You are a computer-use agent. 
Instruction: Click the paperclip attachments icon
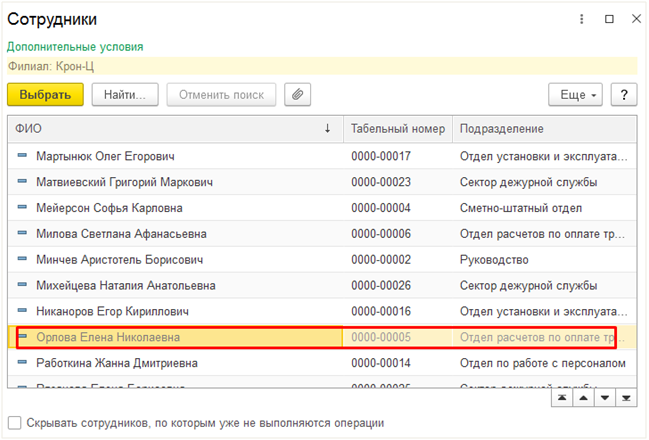tap(297, 95)
